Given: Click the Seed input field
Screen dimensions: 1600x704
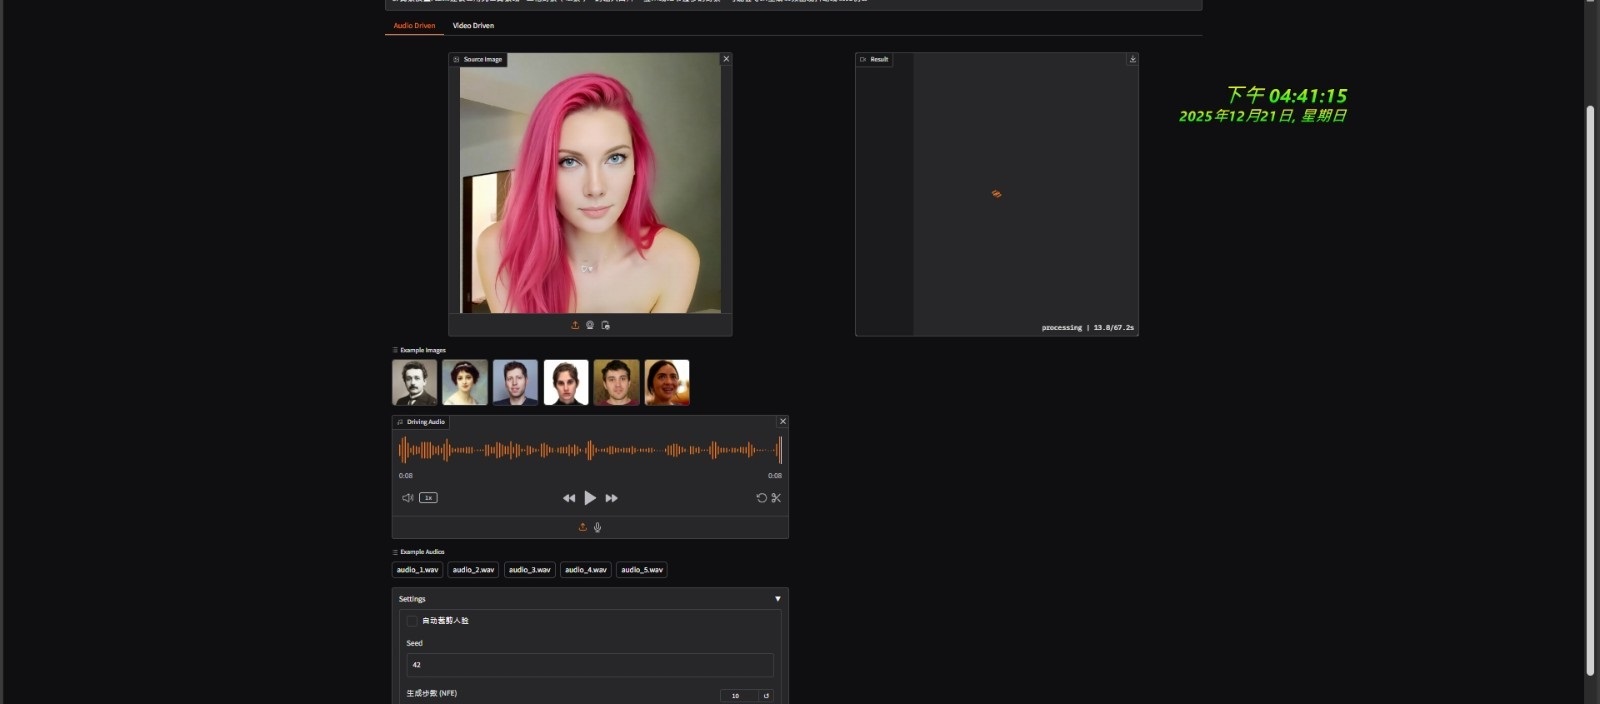Looking at the screenshot, I should (x=590, y=665).
